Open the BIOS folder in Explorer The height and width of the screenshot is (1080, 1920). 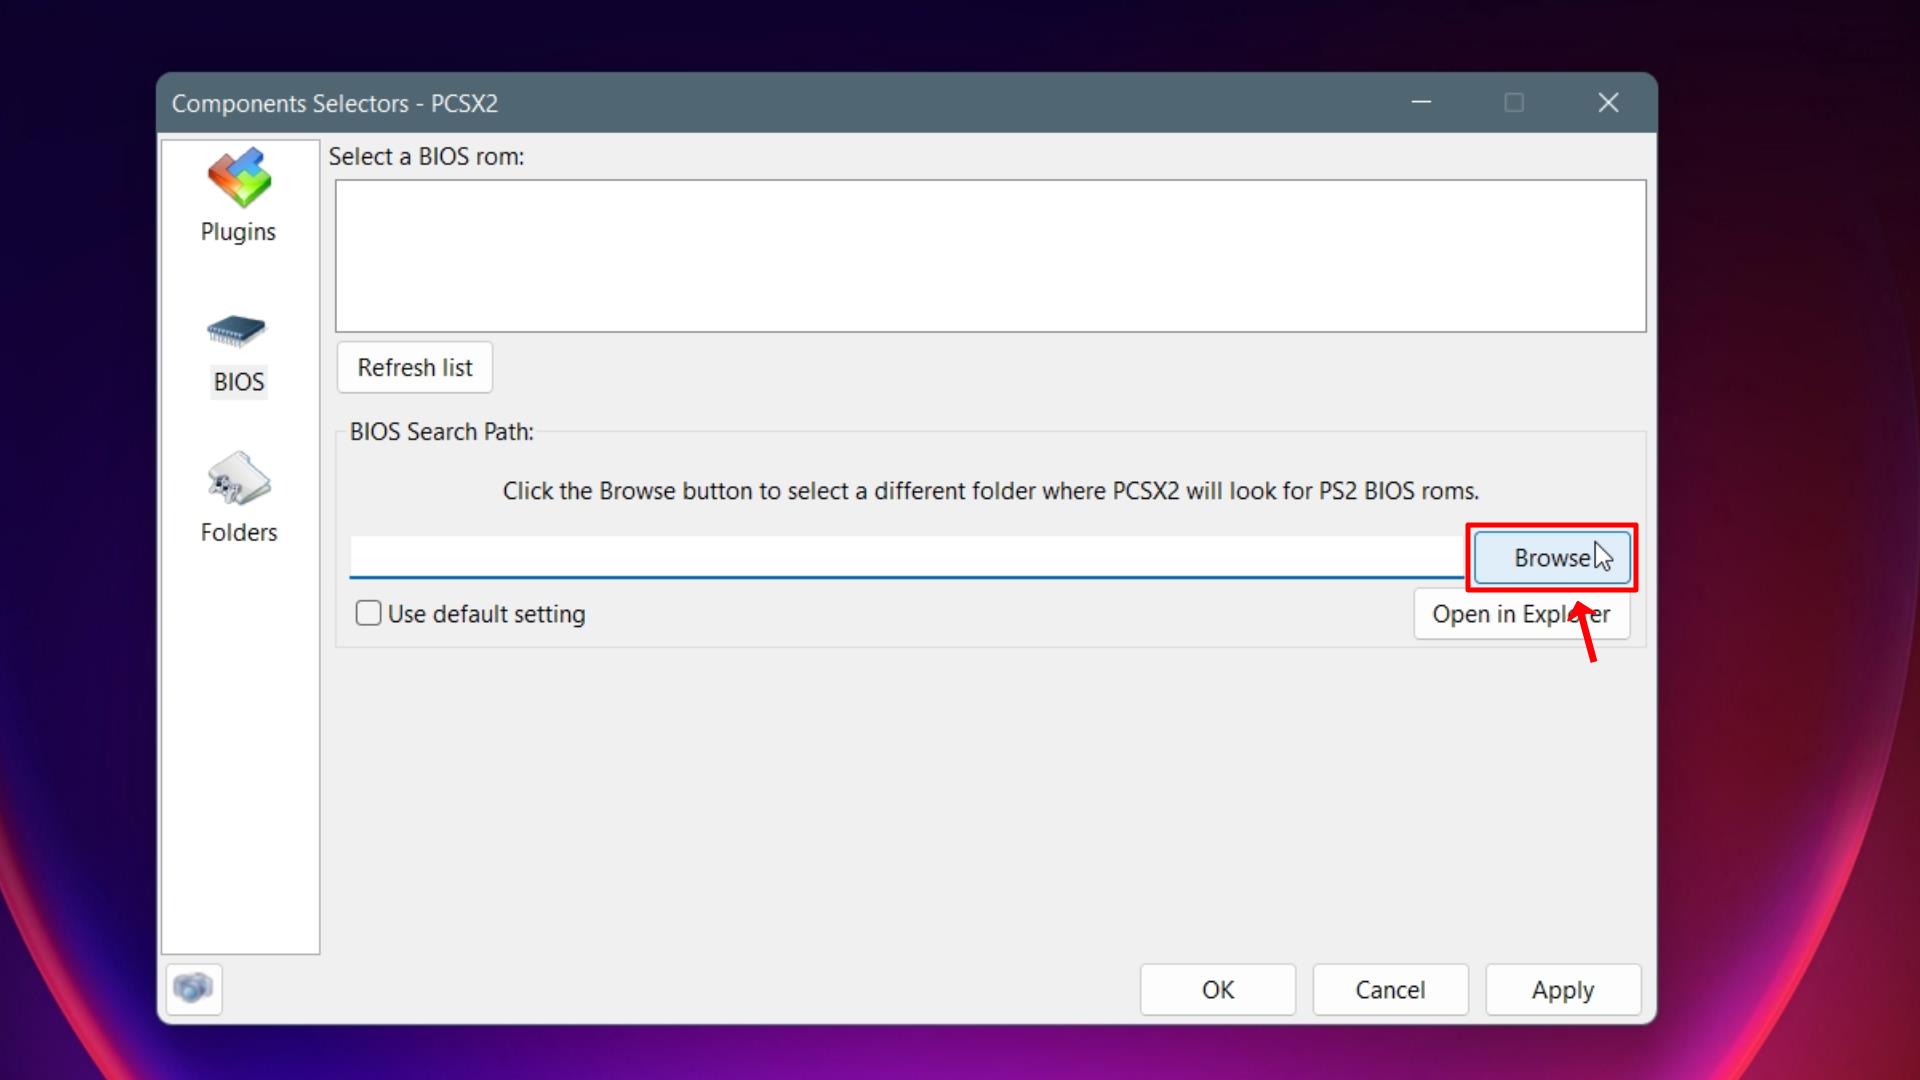(x=1521, y=614)
